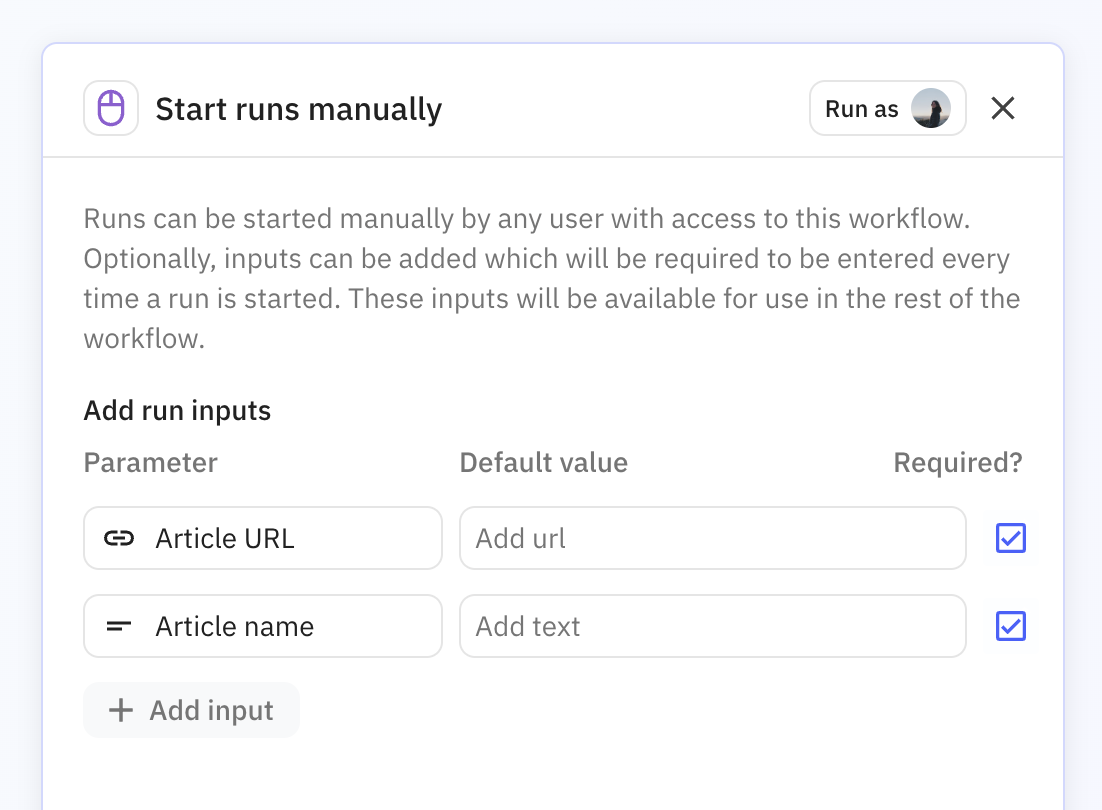The width and height of the screenshot is (1102, 810).
Task: Click the Add input button label
Action: click(211, 711)
